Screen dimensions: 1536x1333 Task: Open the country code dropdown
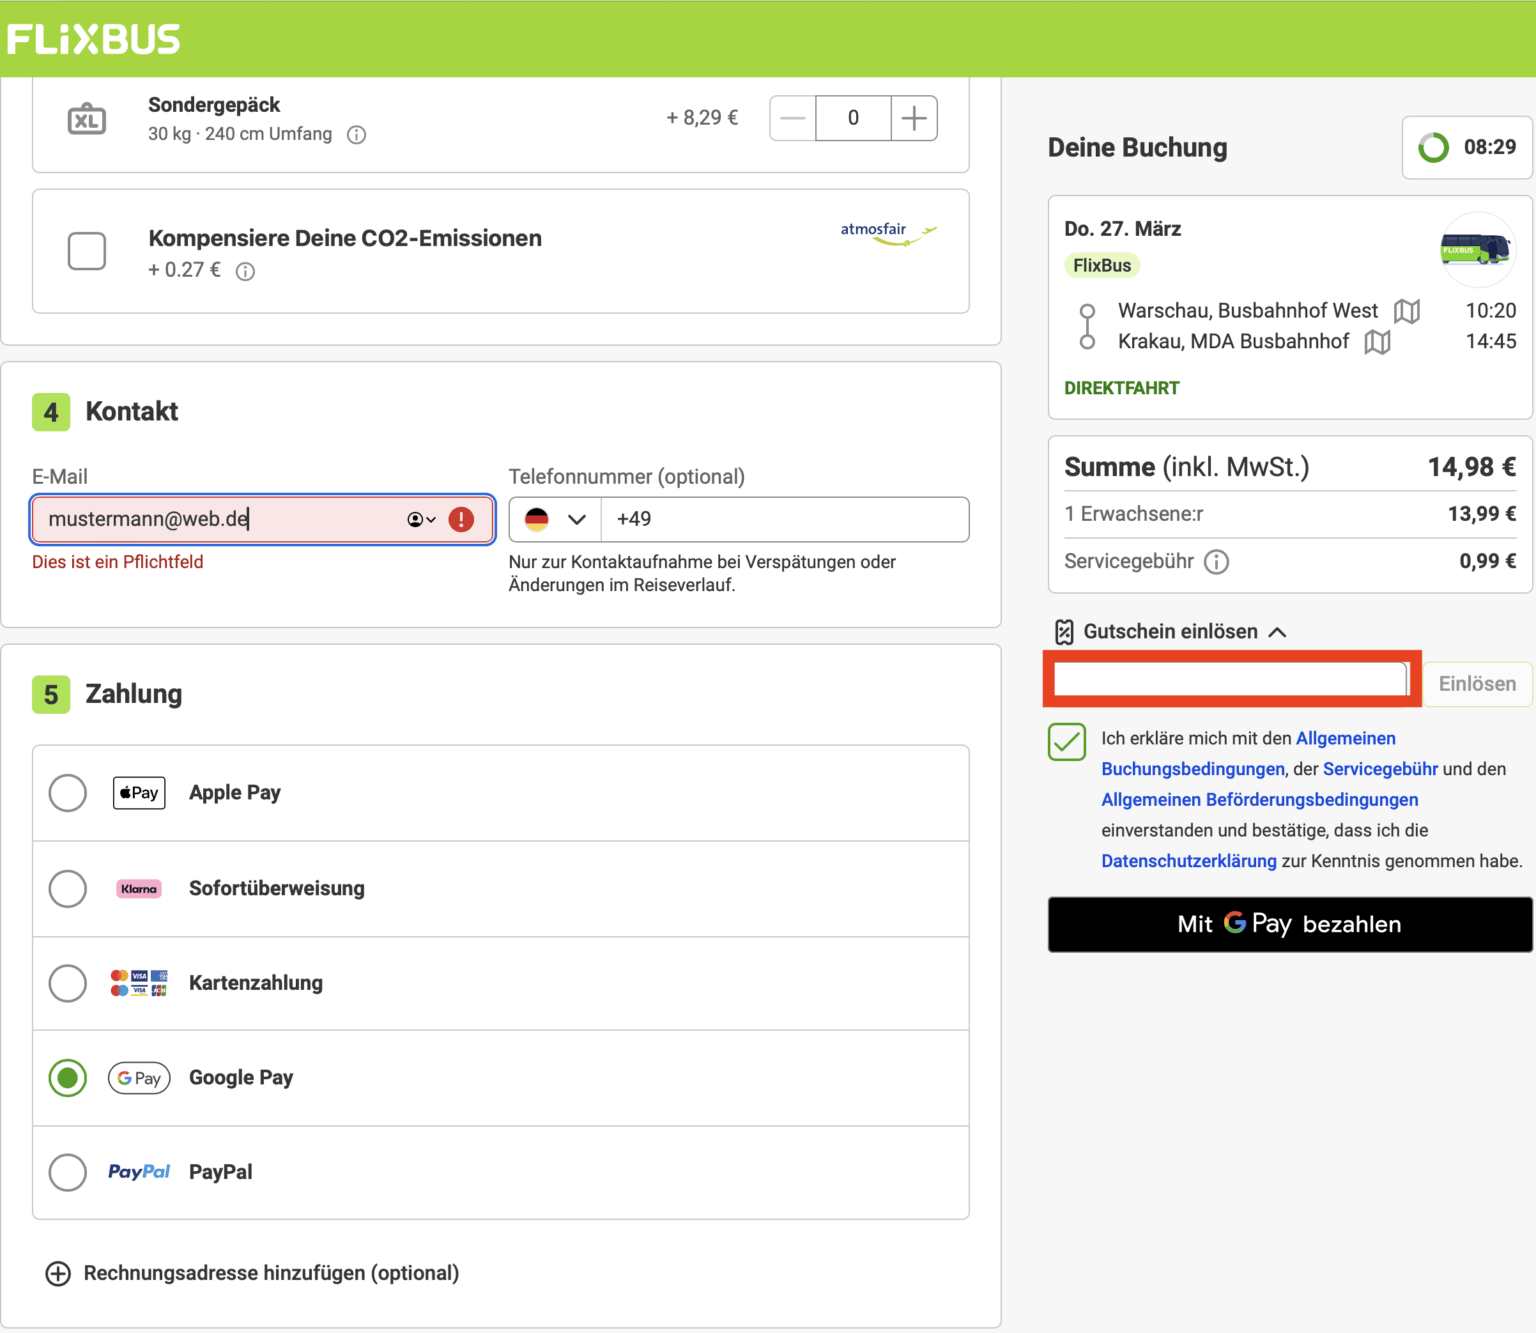pos(555,519)
